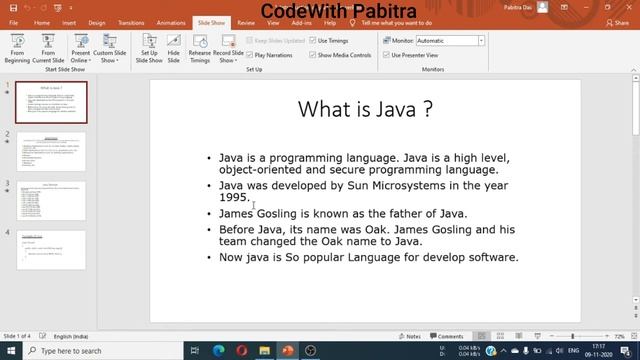Switch to the Review tab
The width and height of the screenshot is (640, 360).
click(246, 23)
